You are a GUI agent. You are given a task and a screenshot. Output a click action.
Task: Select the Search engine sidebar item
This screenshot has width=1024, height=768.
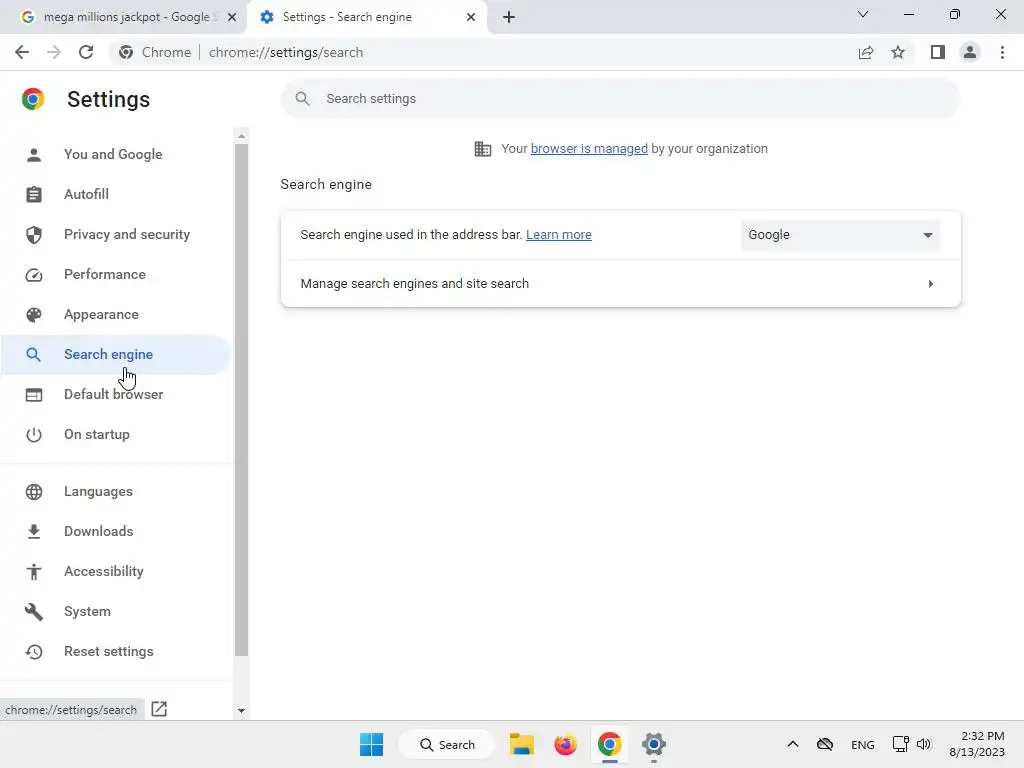pyautogui.click(x=116, y=355)
